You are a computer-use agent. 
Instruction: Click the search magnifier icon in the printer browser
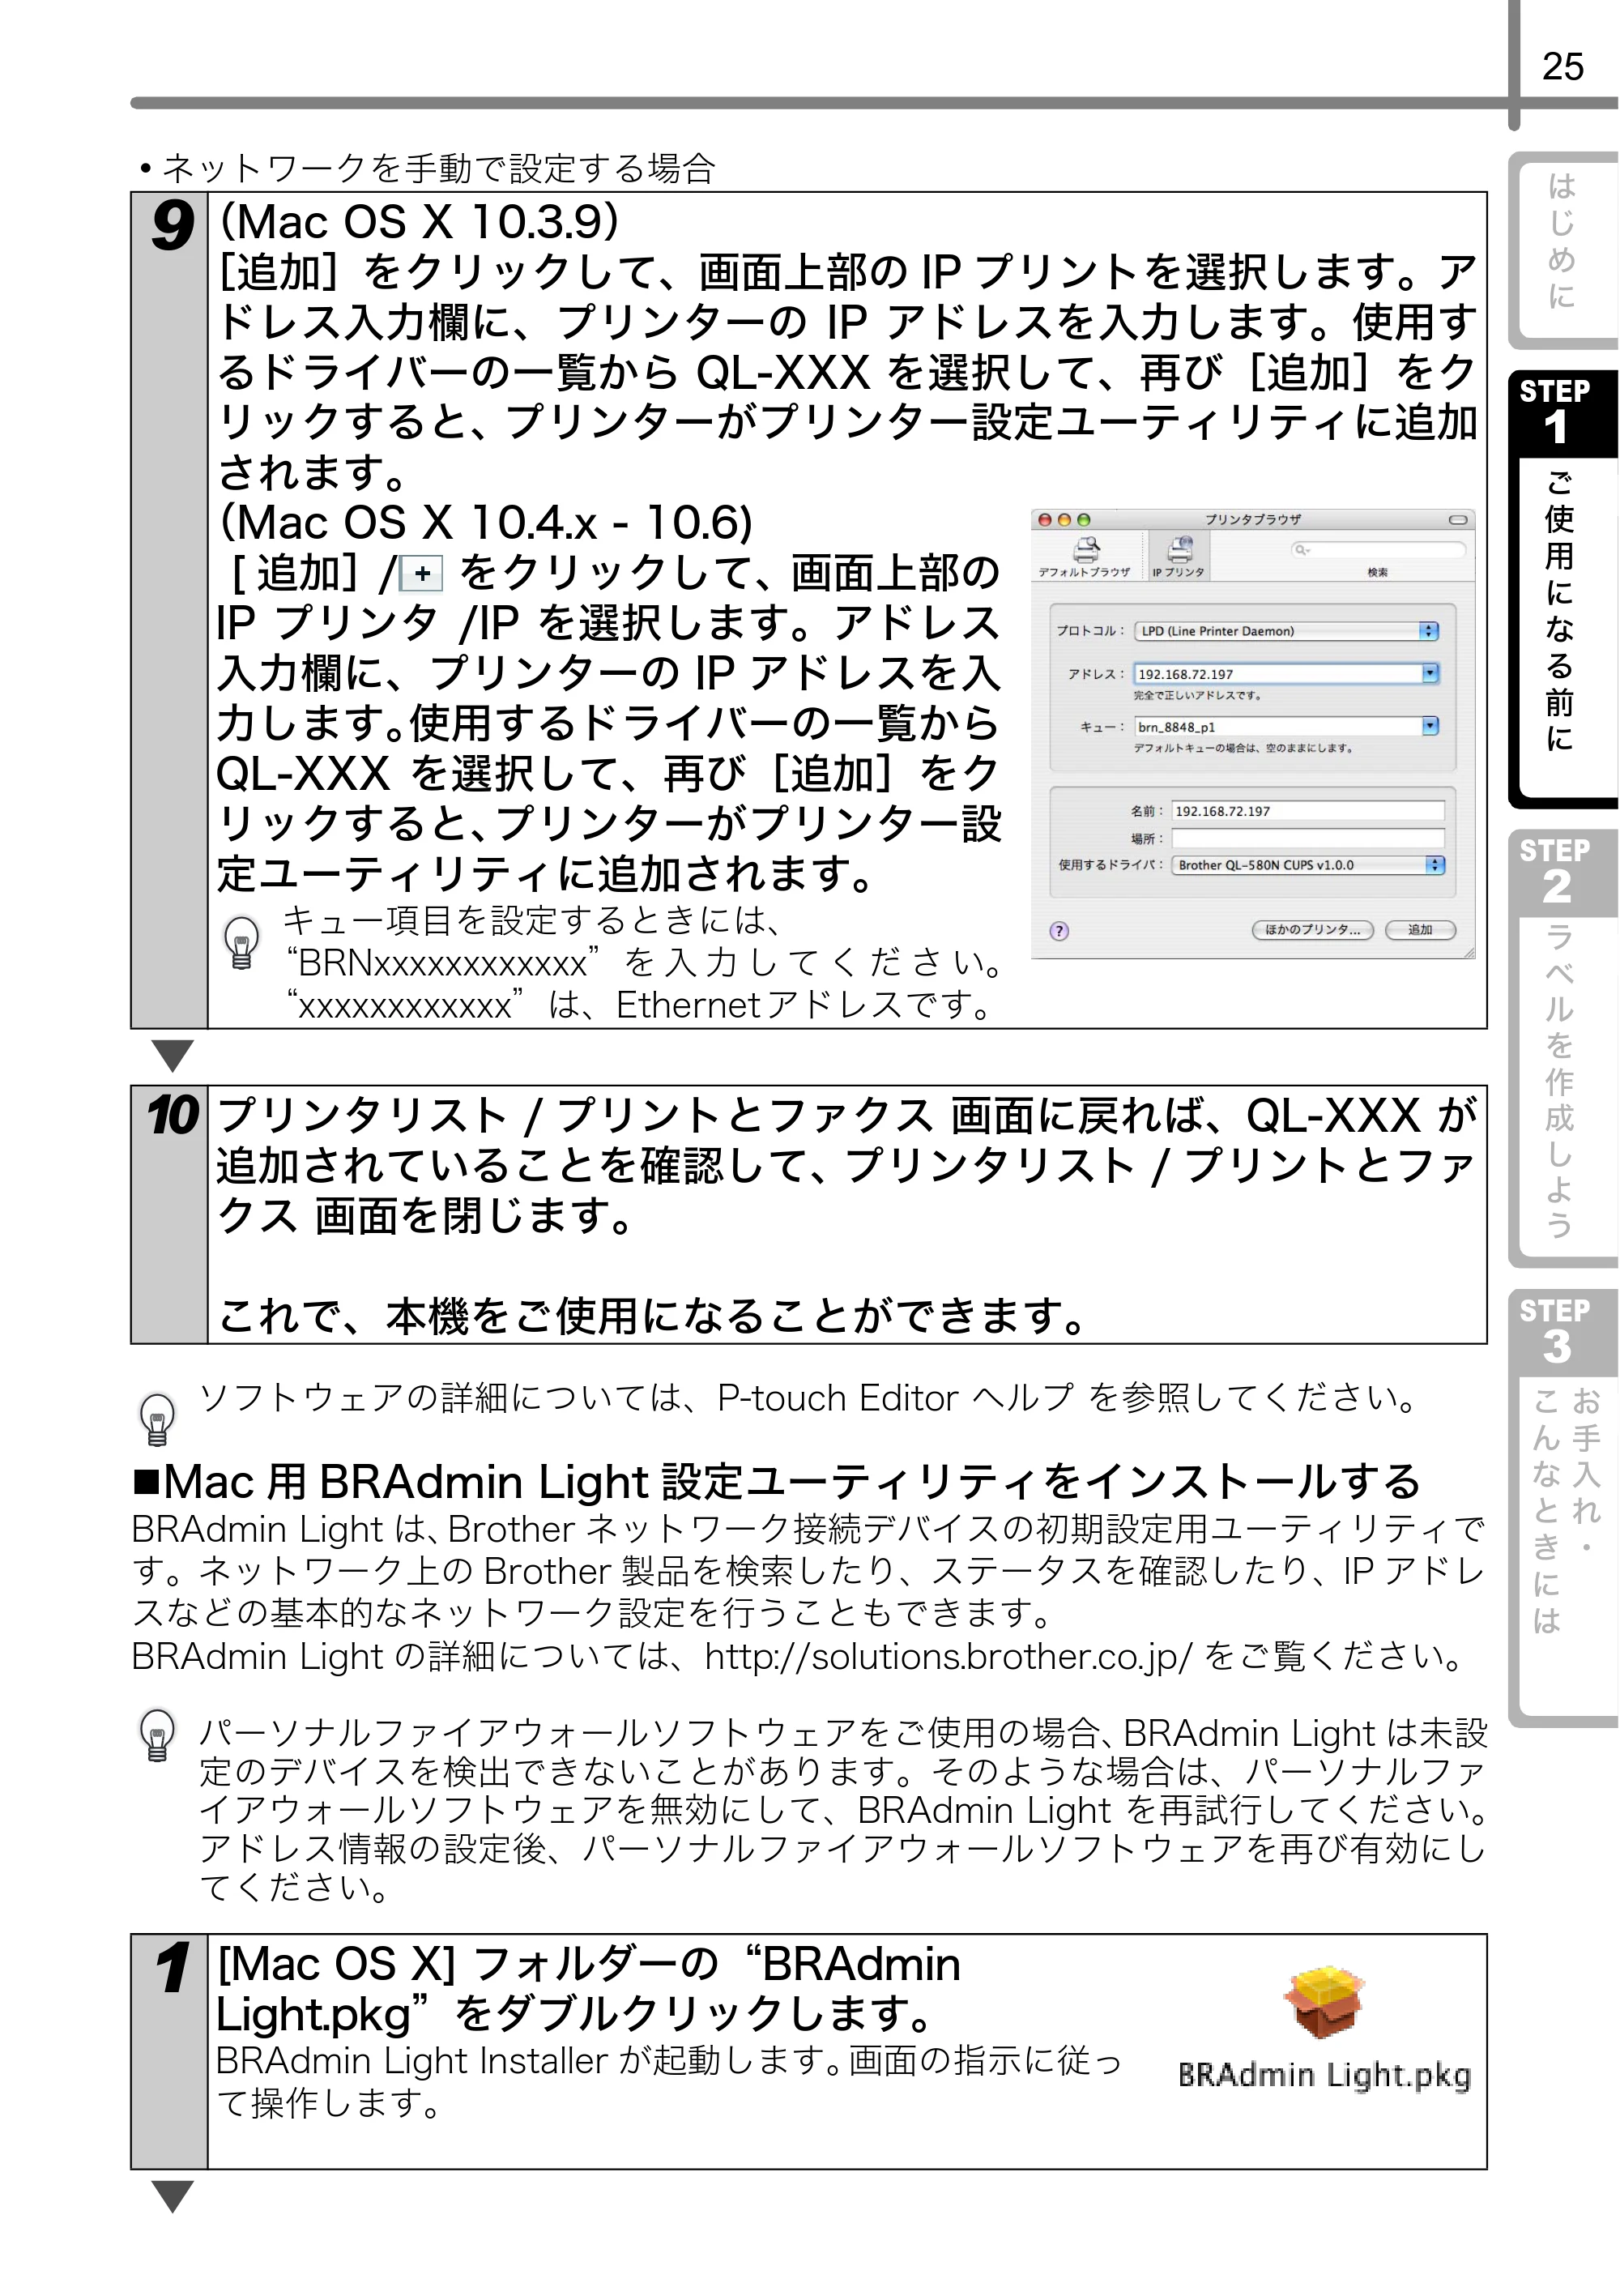(1301, 550)
